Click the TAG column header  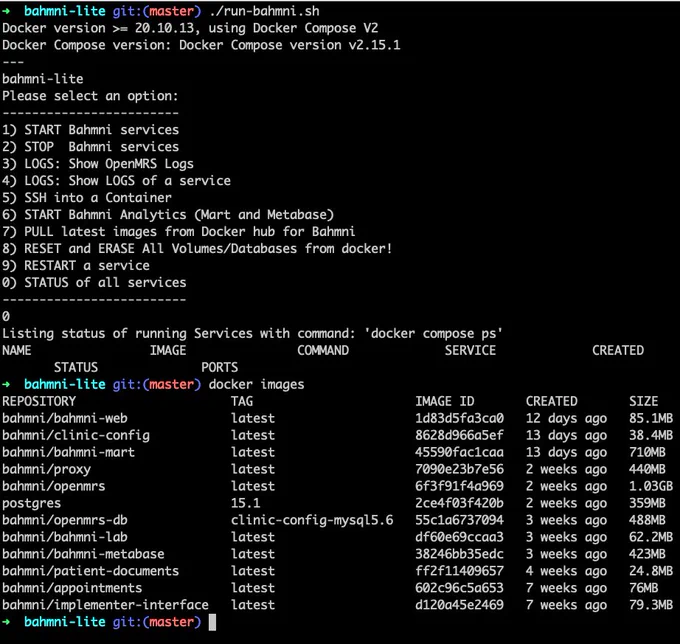(x=242, y=402)
